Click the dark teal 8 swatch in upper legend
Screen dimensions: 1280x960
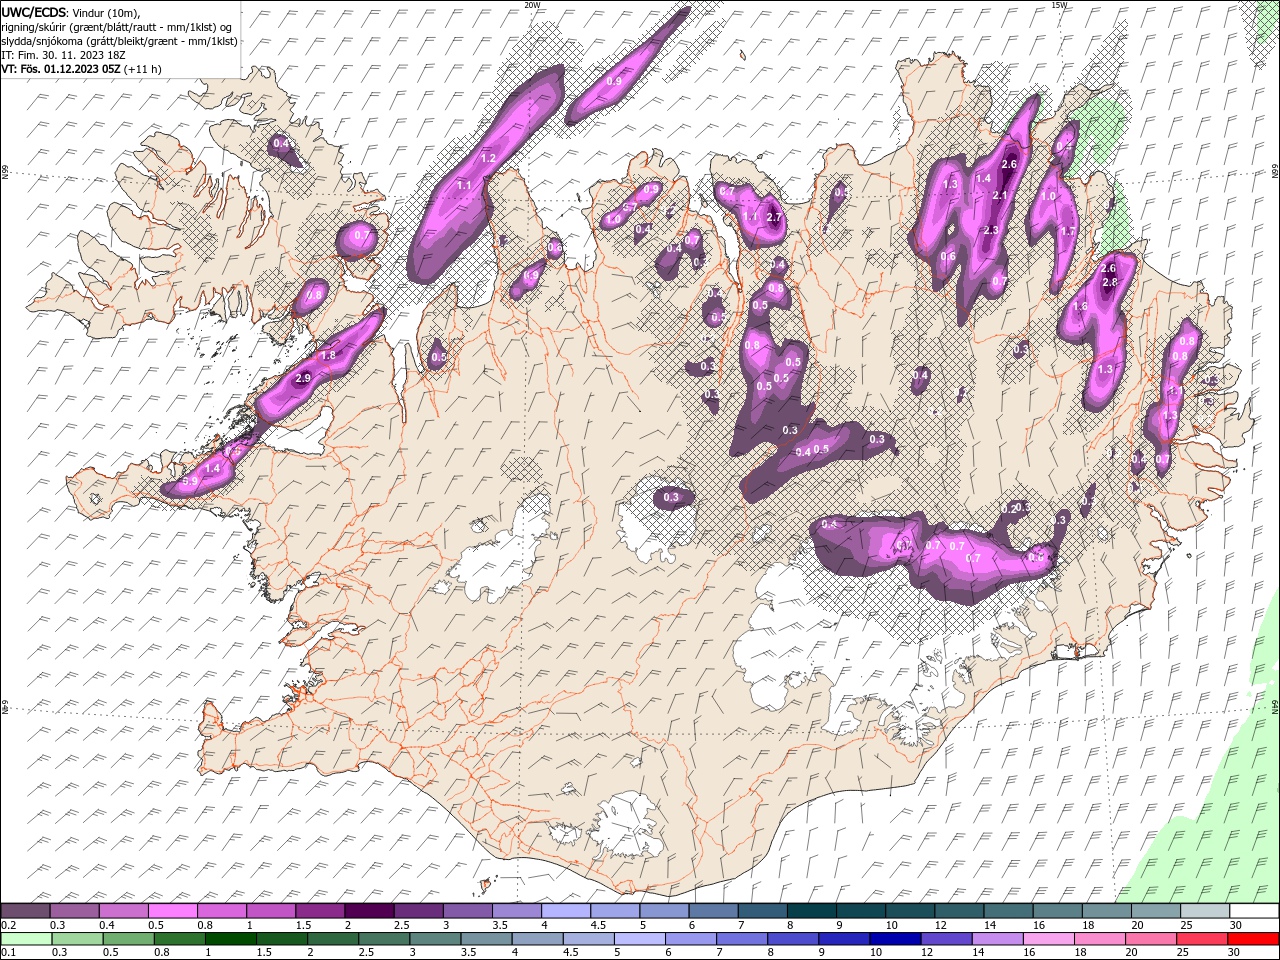point(810,910)
